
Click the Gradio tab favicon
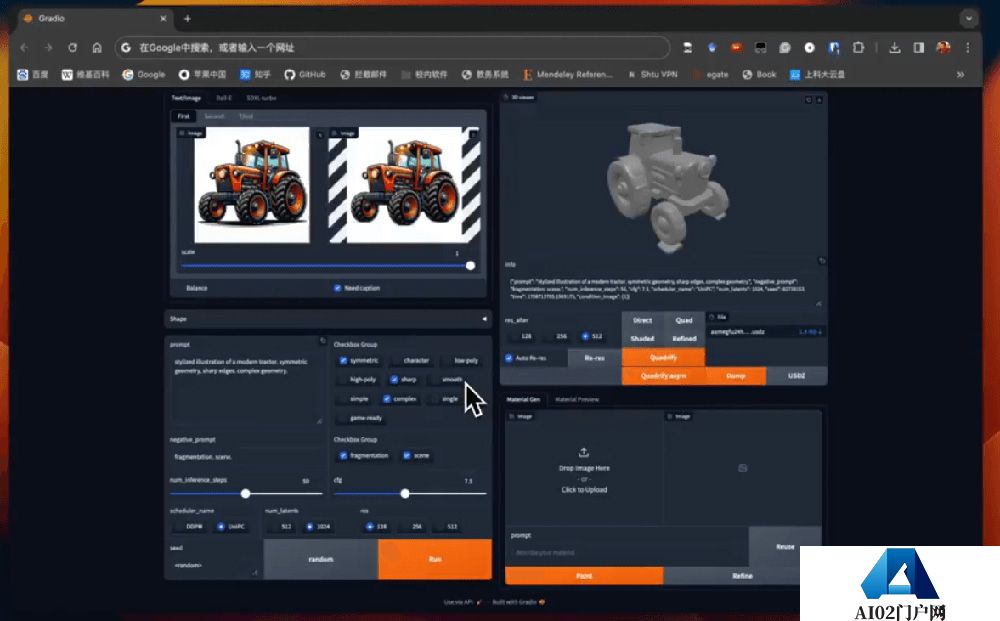click(28, 18)
